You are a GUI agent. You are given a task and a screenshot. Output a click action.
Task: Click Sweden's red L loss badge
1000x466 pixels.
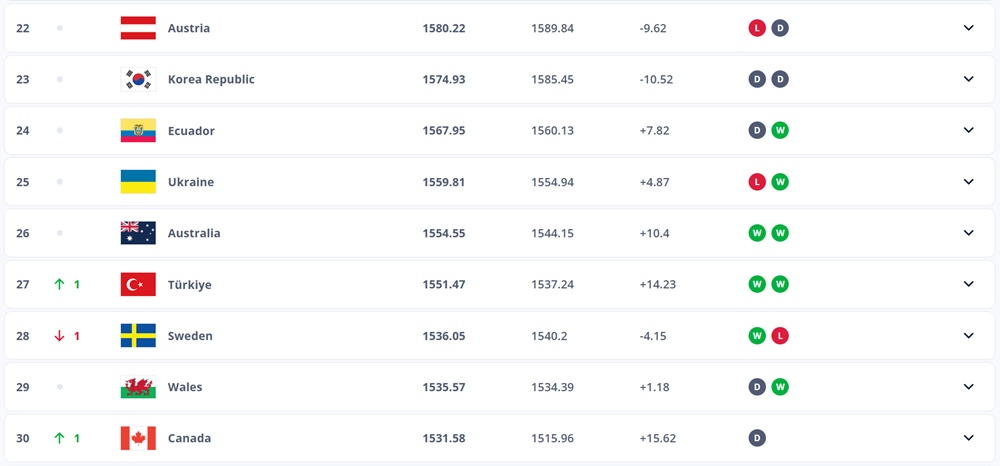click(780, 335)
